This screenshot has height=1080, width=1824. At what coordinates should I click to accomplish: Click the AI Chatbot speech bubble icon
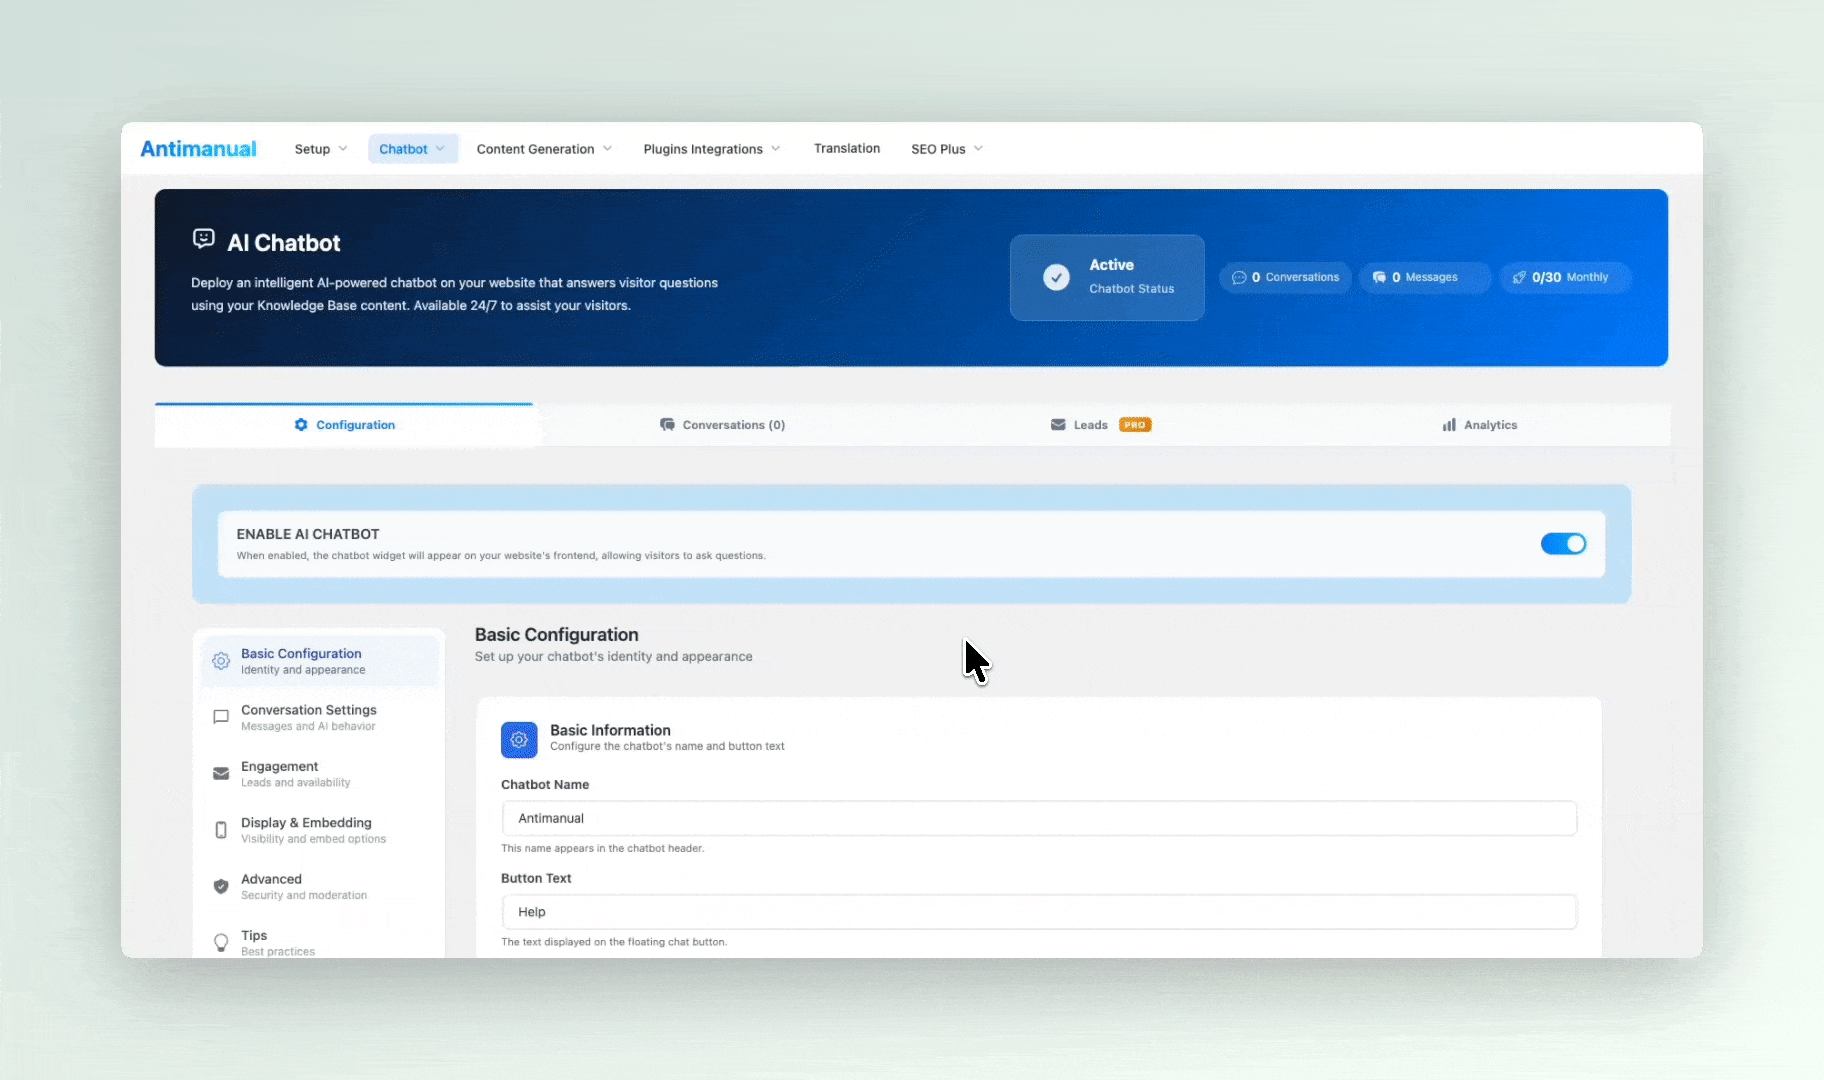coord(204,238)
